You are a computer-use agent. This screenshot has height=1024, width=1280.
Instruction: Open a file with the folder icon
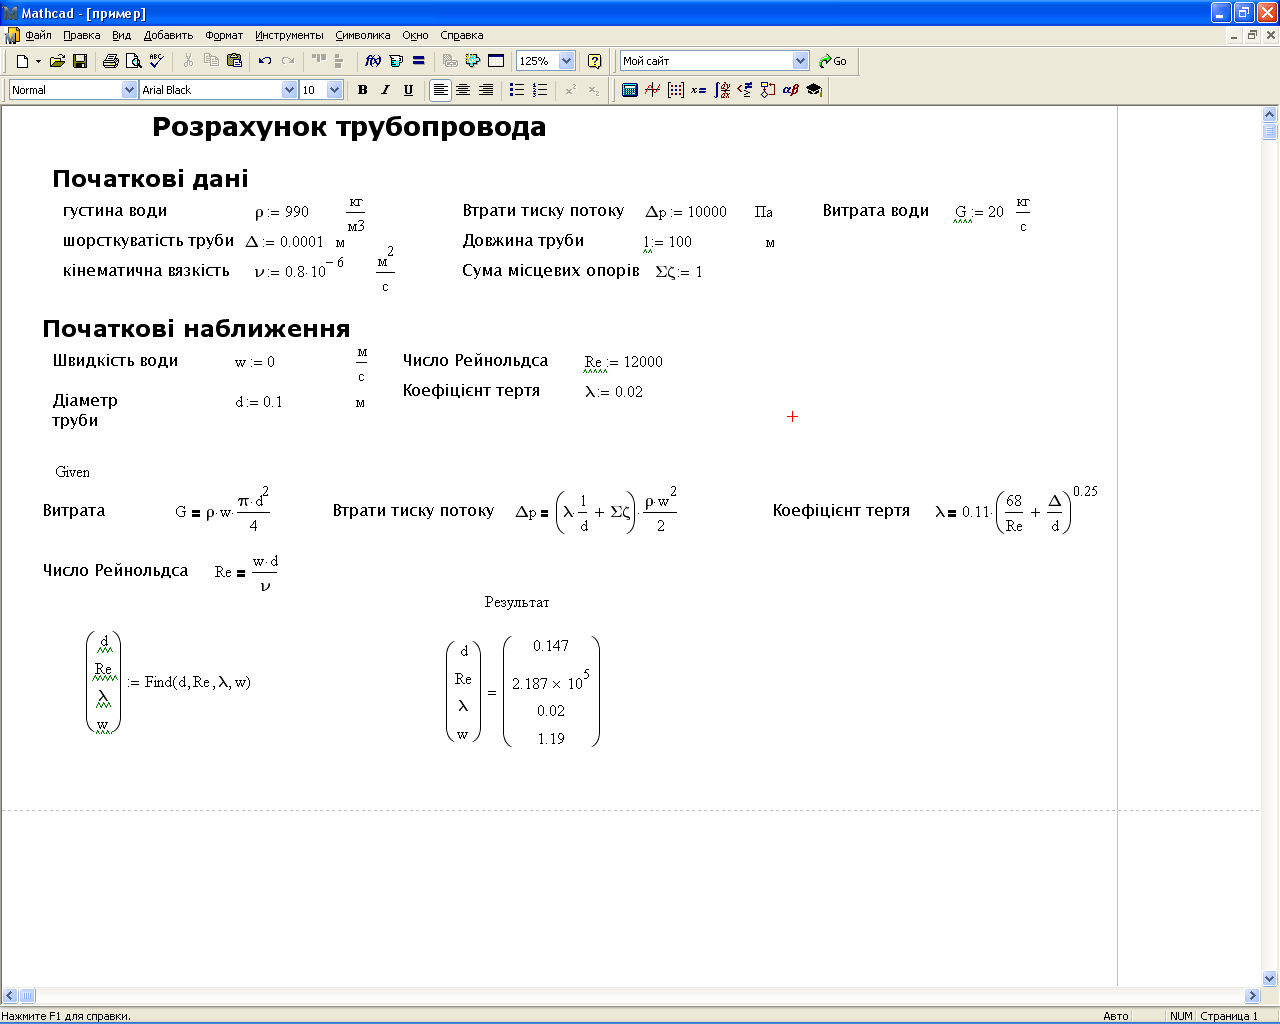tap(58, 61)
